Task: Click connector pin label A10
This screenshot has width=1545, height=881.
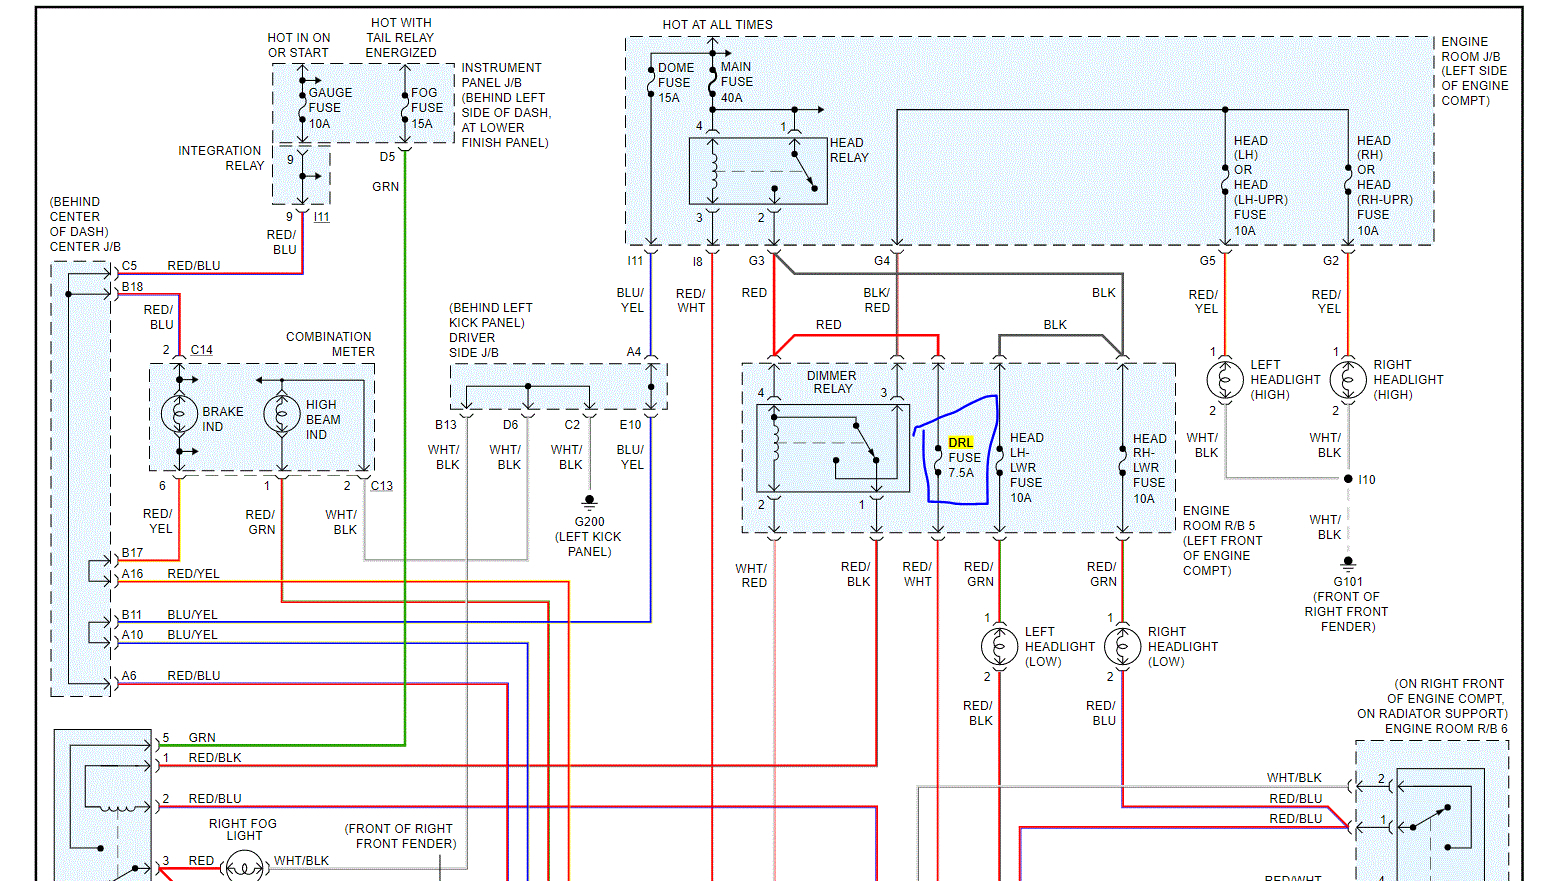Action: (x=132, y=635)
